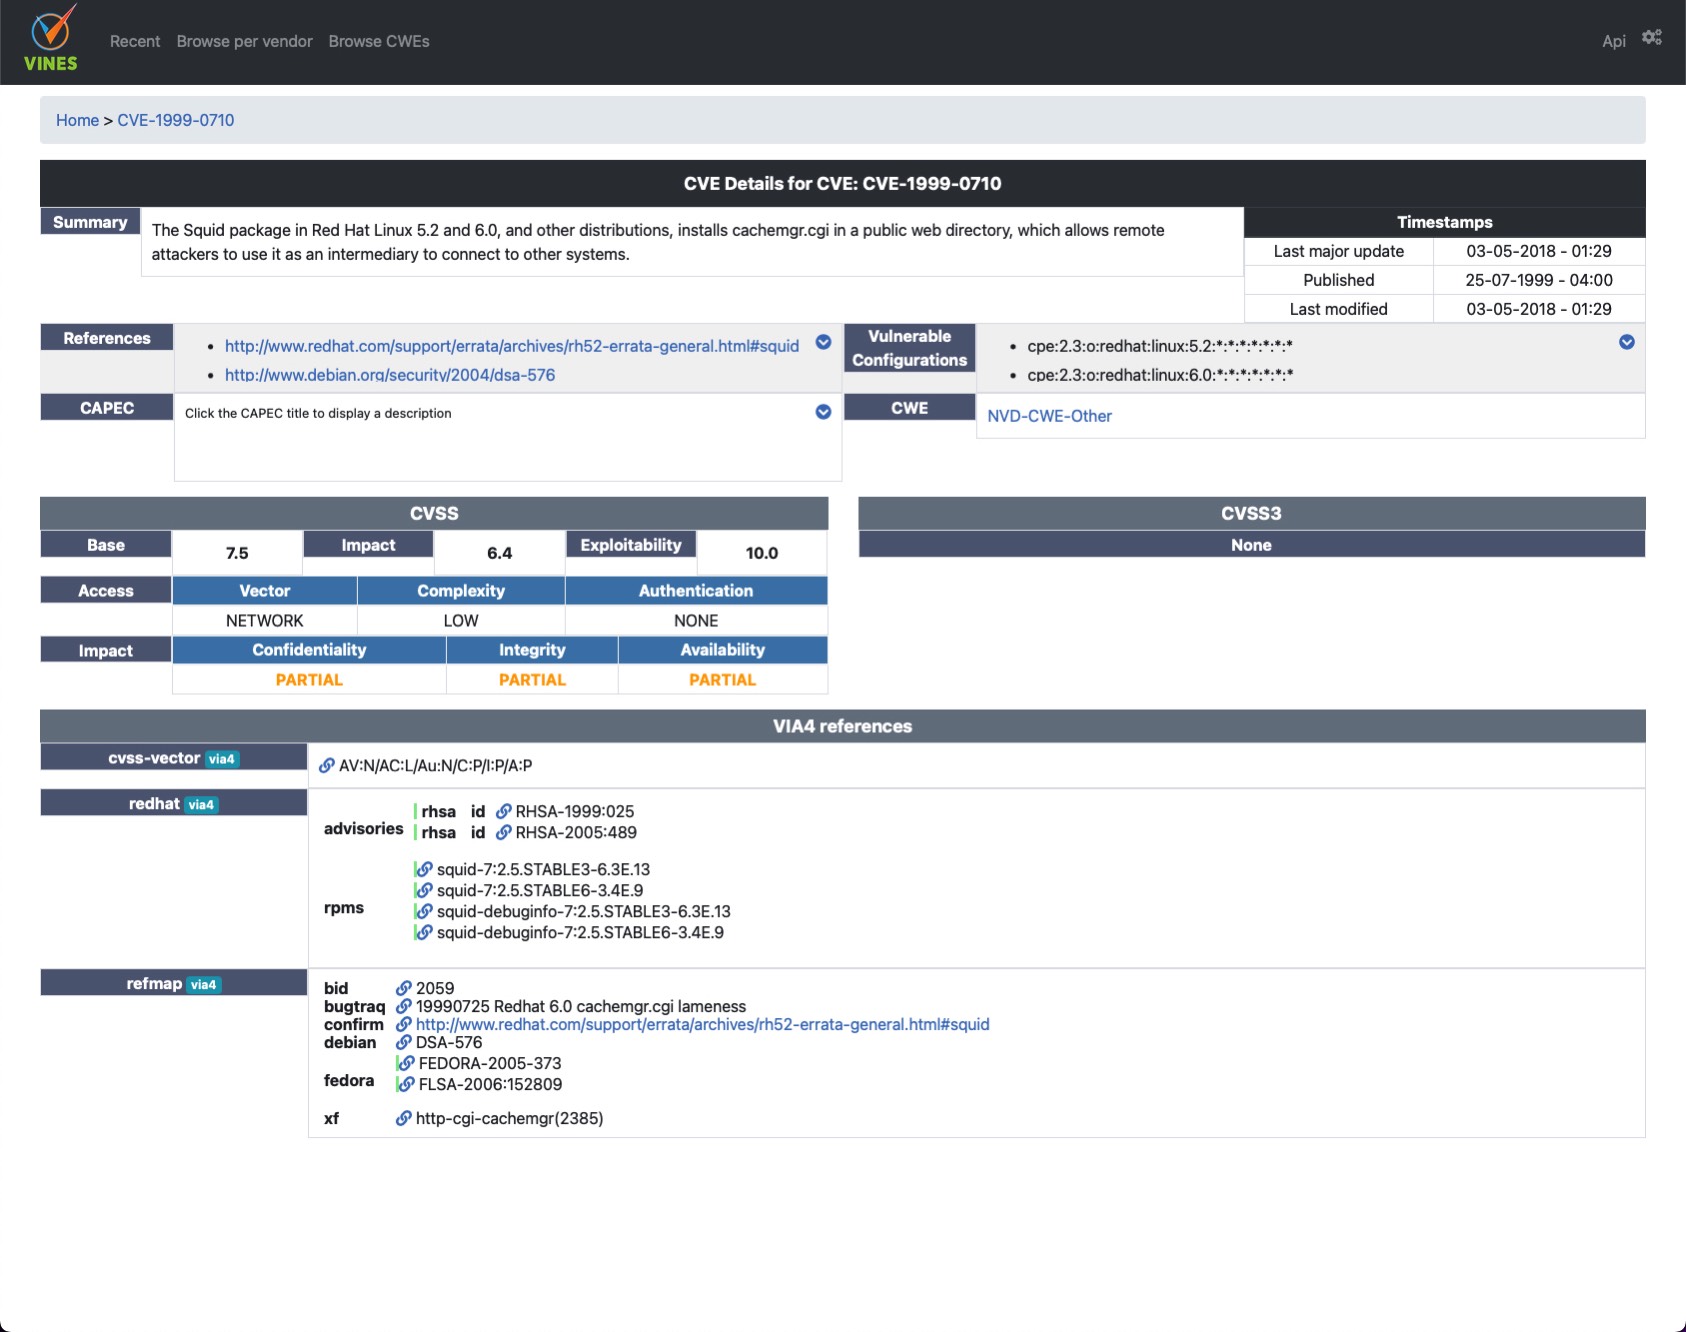
Task: Click the Summary description paragraph
Action: [x=658, y=242]
